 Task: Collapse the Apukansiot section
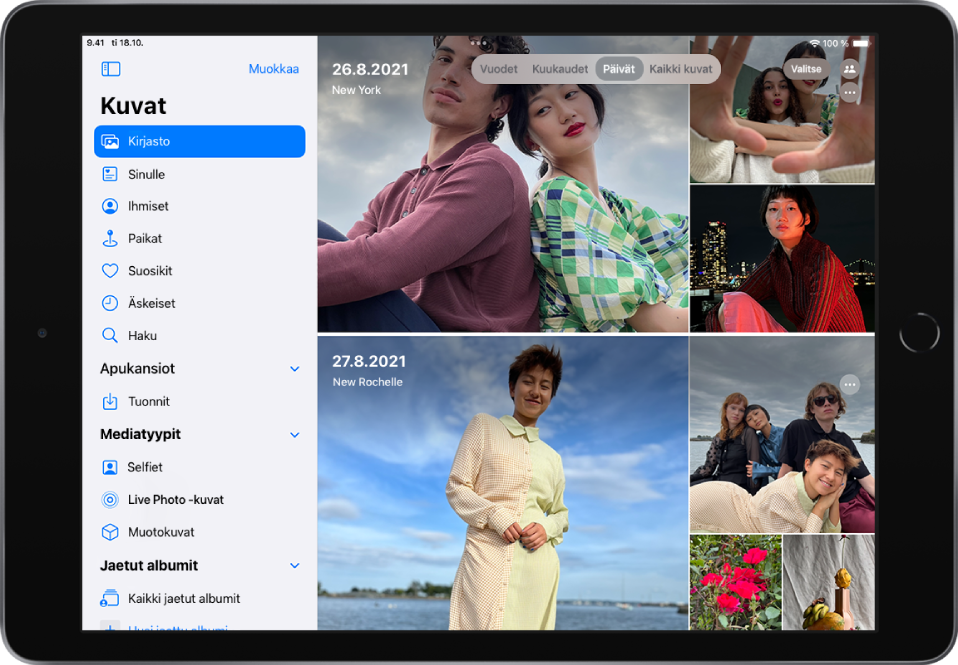295,369
